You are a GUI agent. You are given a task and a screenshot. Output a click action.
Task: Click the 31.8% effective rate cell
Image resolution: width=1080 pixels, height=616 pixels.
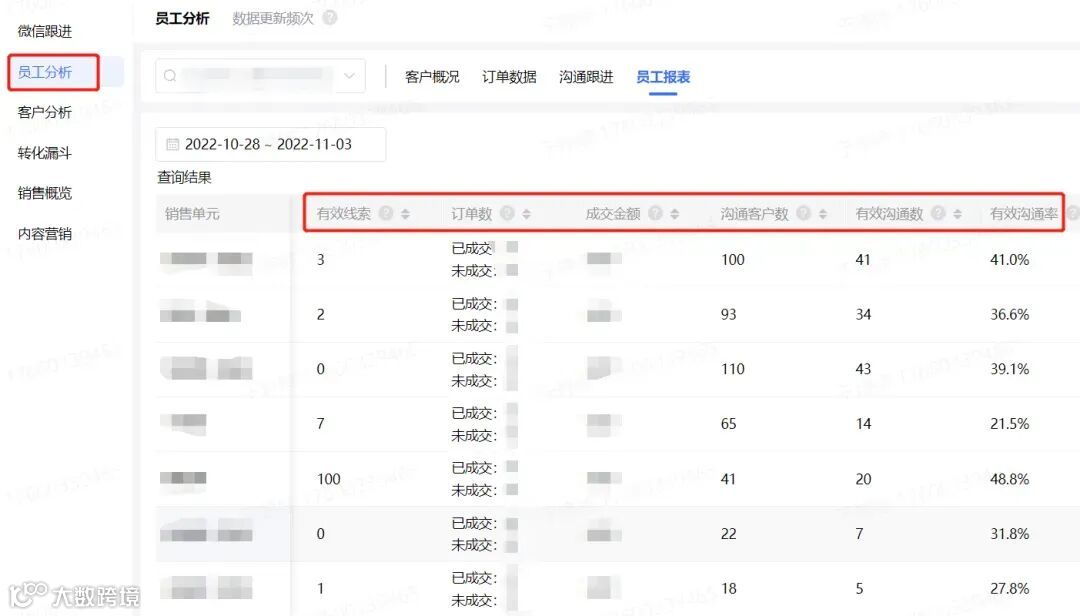[x=1009, y=534]
